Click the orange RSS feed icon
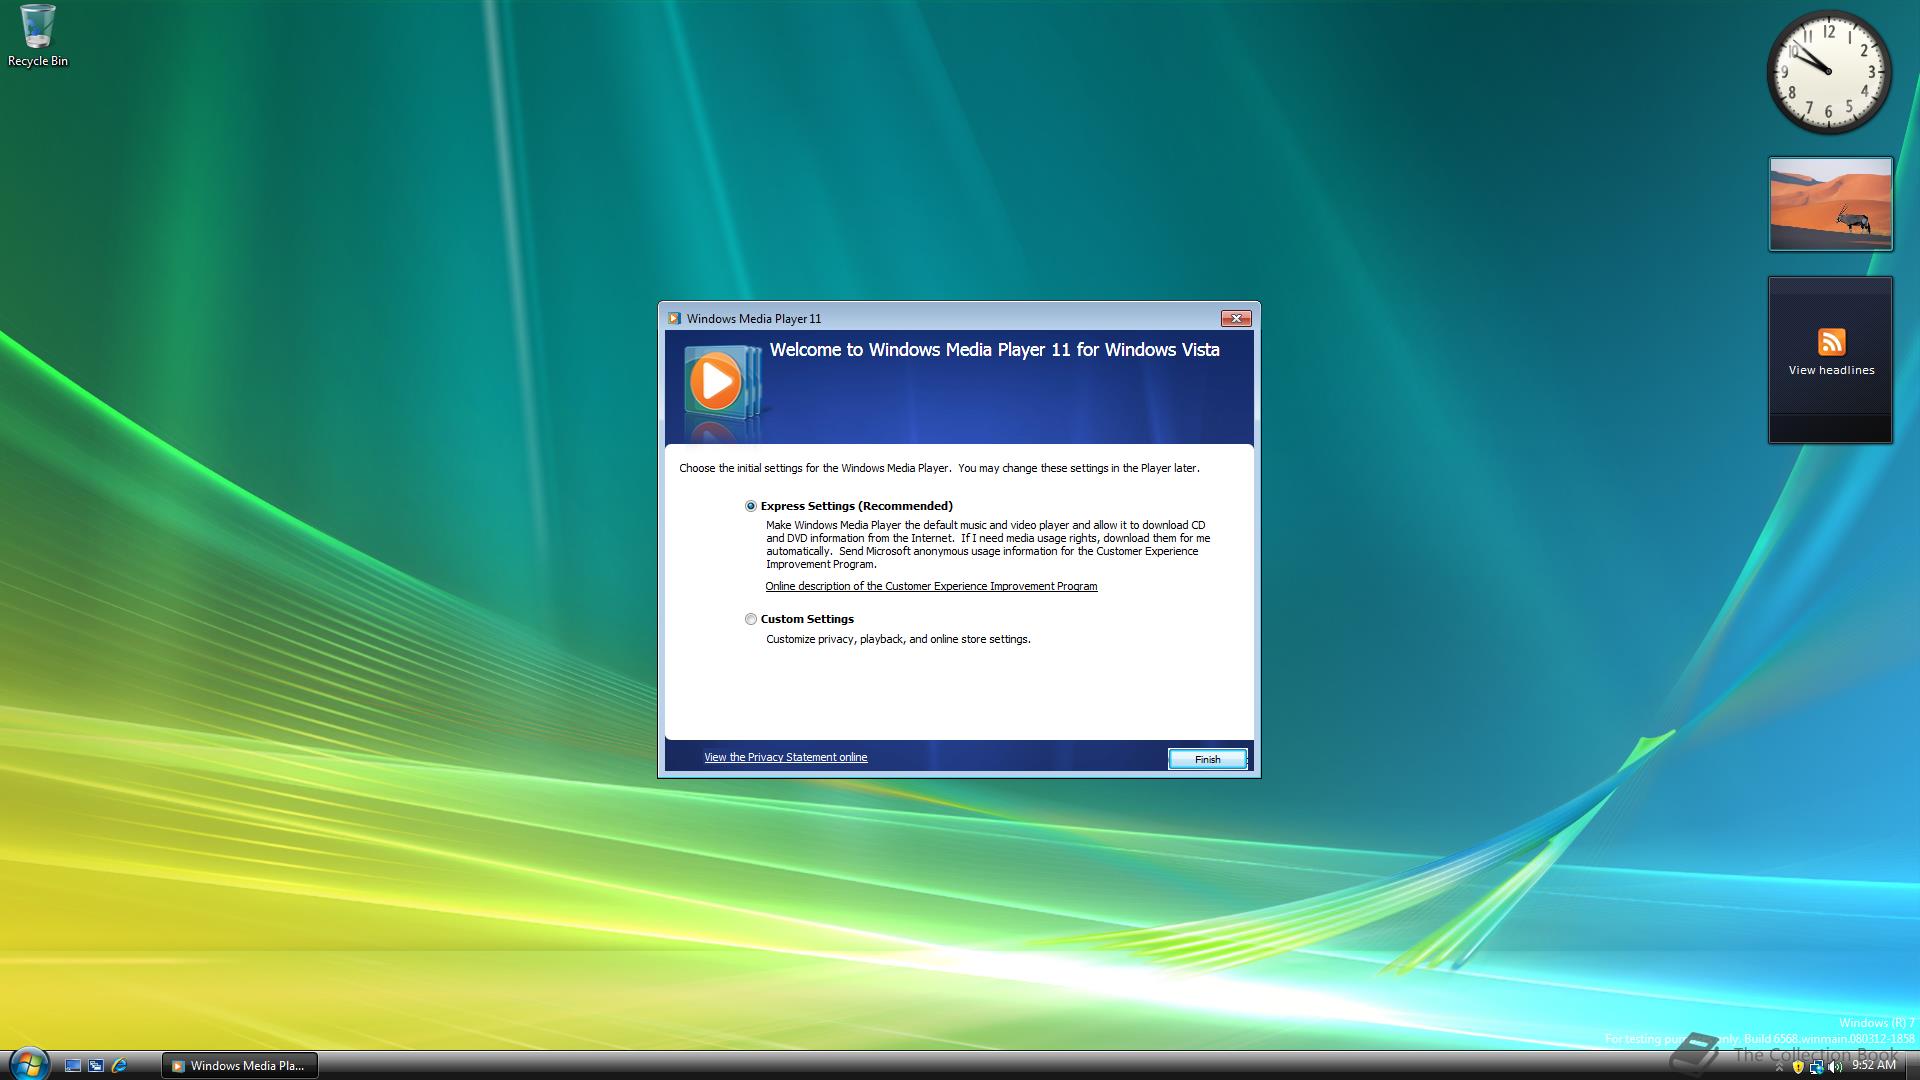Viewport: 1920px width, 1080px height. (x=1831, y=342)
